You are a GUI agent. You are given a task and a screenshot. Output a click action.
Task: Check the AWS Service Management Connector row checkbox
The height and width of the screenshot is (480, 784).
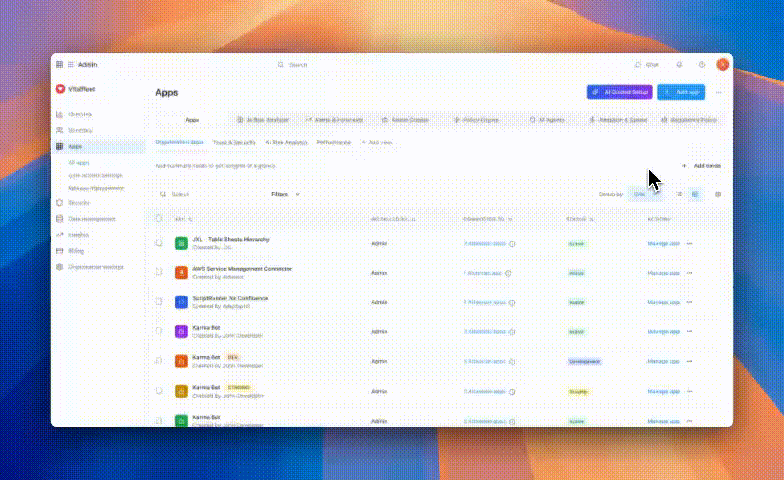tap(159, 272)
